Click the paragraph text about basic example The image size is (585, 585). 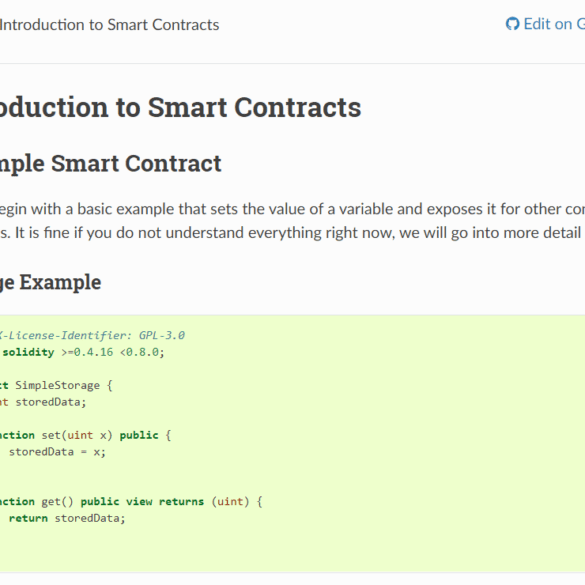(292, 209)
